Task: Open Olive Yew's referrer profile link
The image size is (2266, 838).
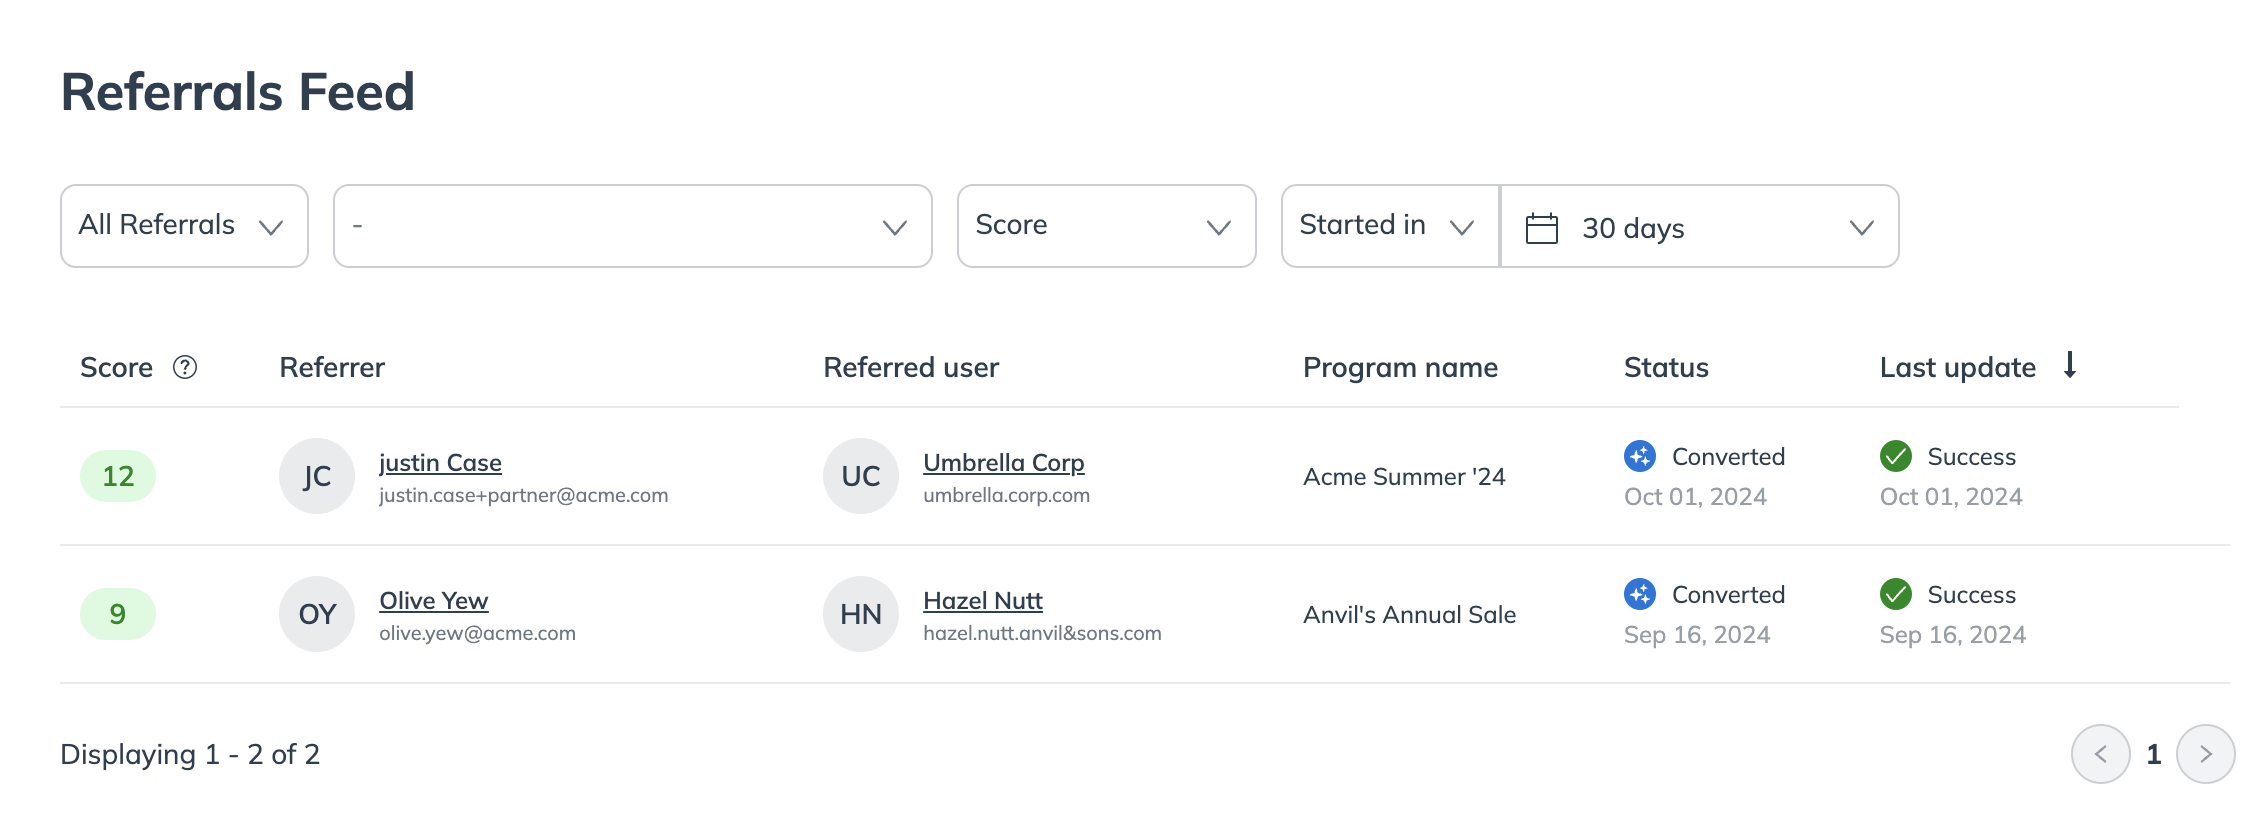Action: [433, 601]
